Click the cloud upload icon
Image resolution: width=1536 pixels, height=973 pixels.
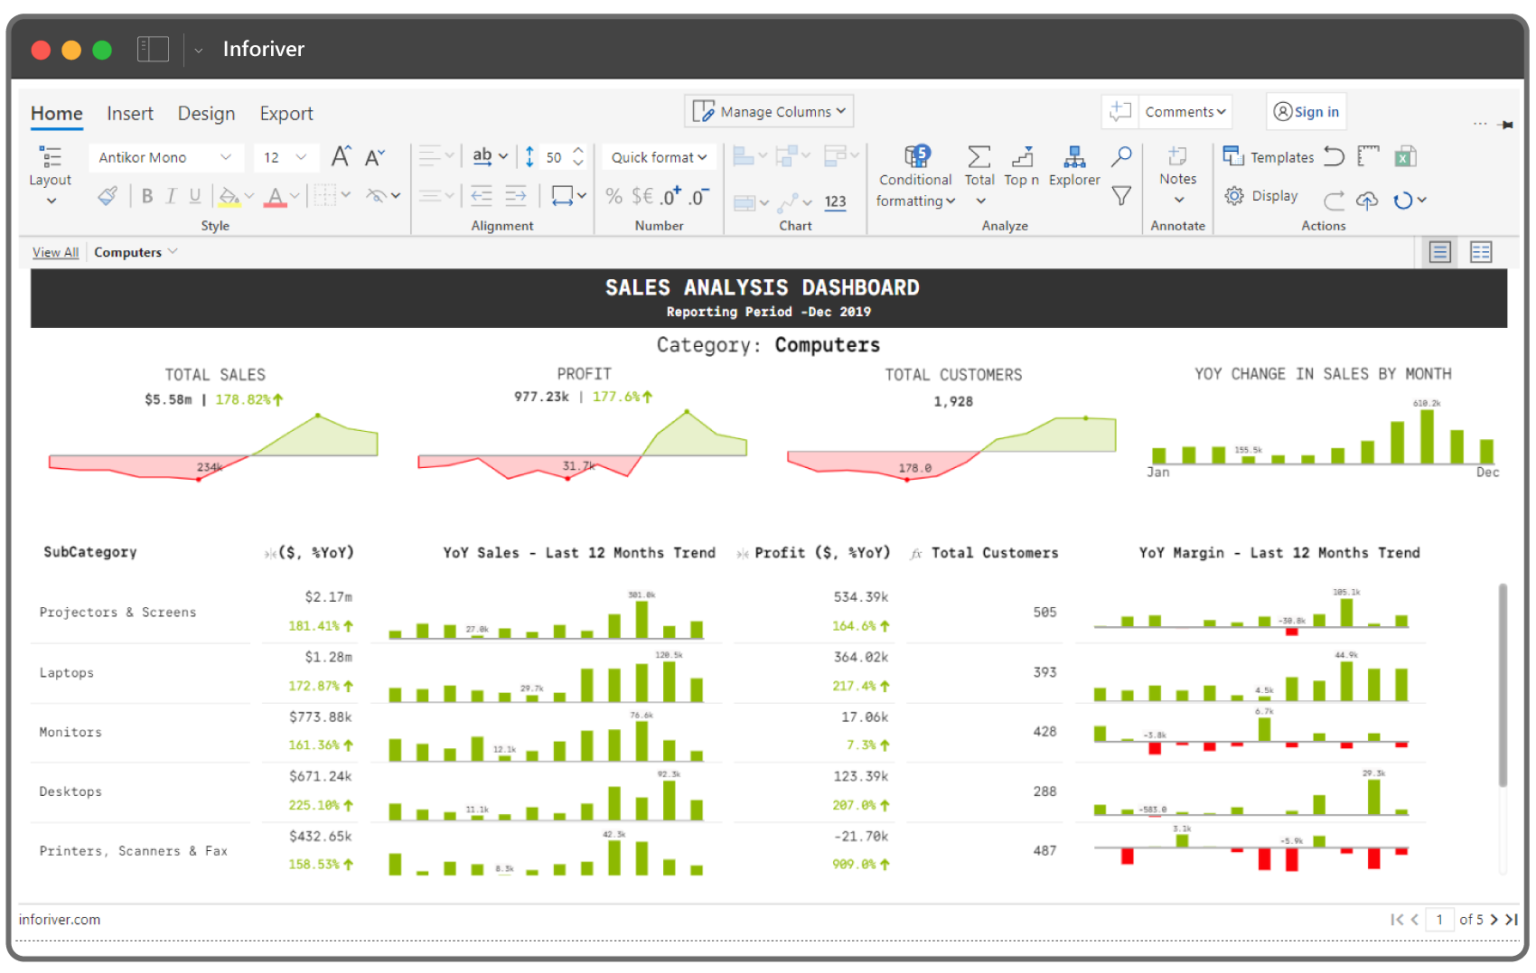tap(1367, 200)
